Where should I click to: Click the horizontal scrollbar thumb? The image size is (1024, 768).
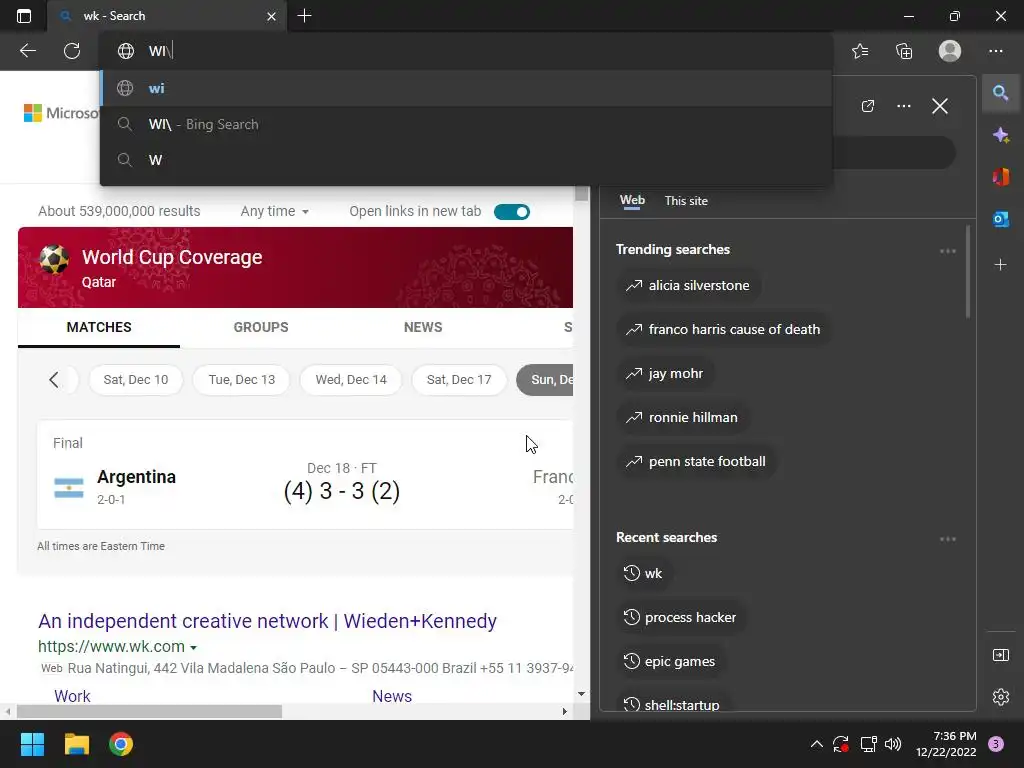point(150,711)
